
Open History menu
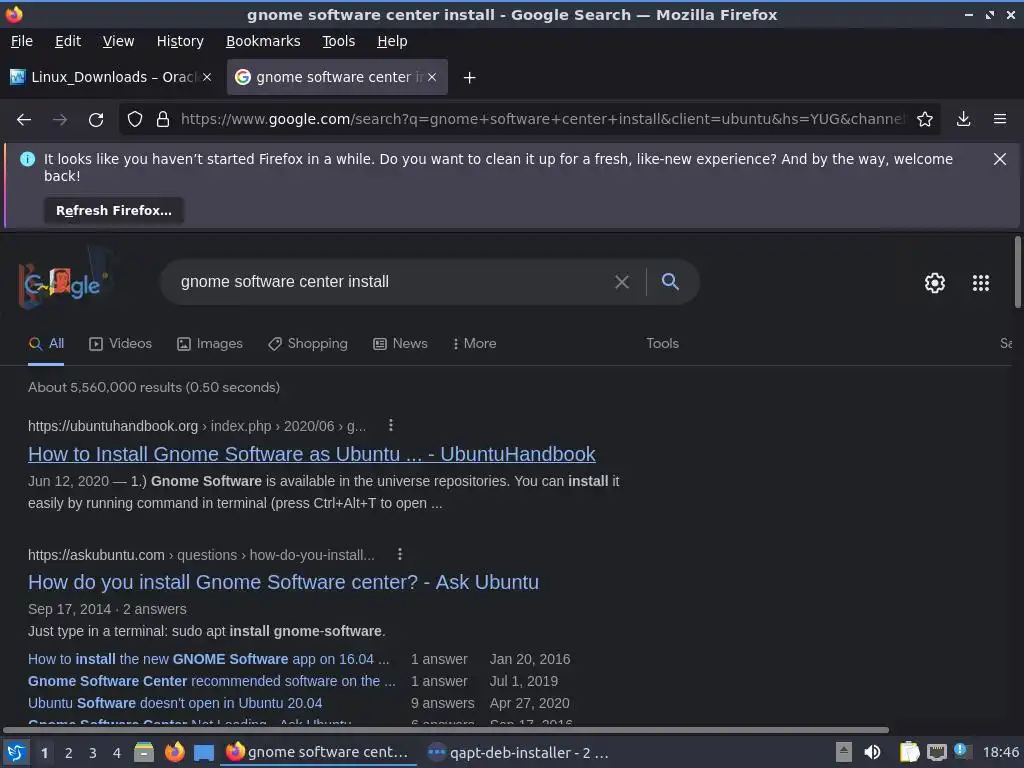[x=180, y=41]
